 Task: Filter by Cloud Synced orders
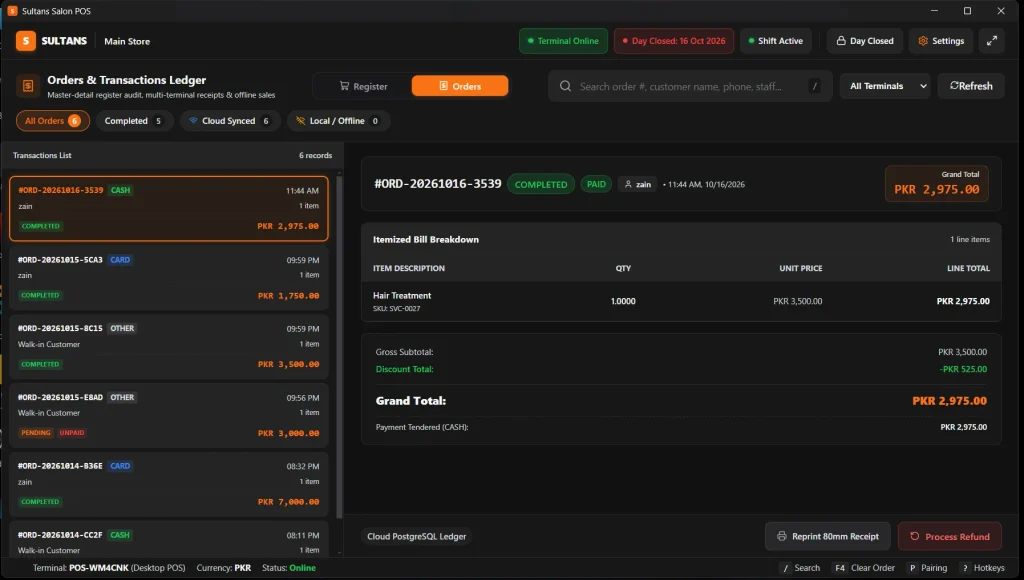[230, 121]
